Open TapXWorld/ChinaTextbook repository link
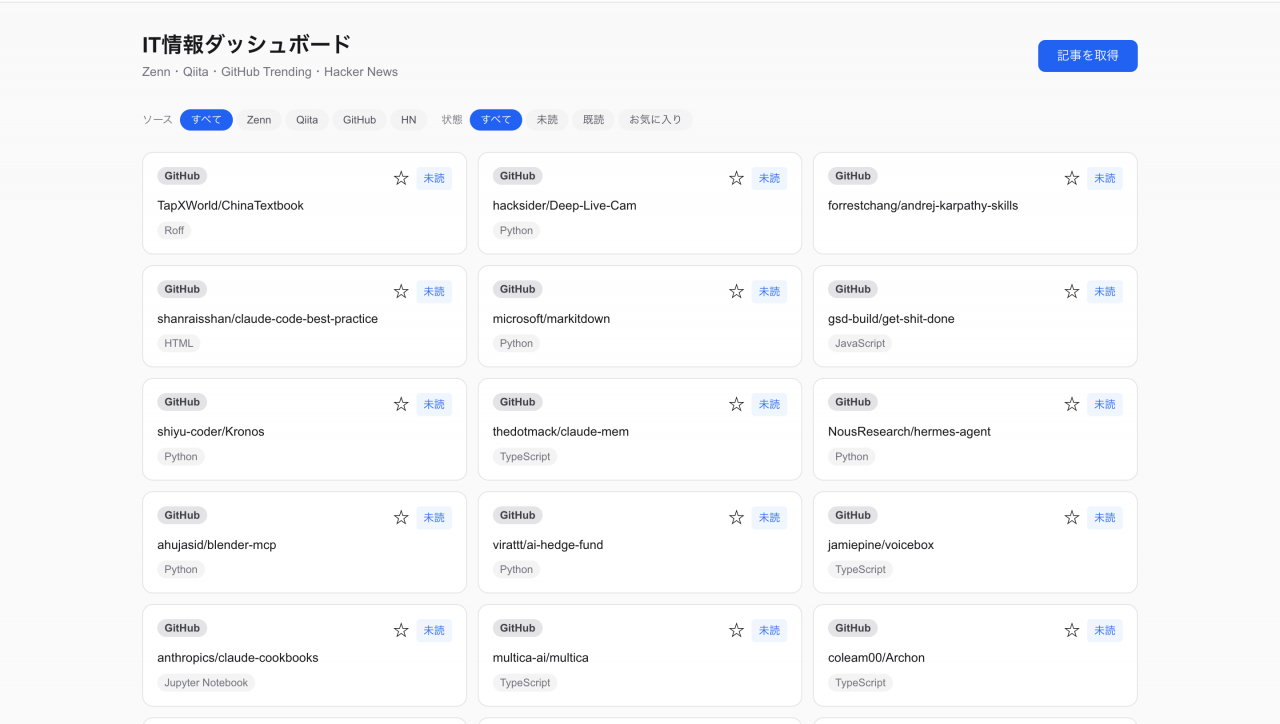The height and width of the screenshot is (724, 1280). pos(230,205)
